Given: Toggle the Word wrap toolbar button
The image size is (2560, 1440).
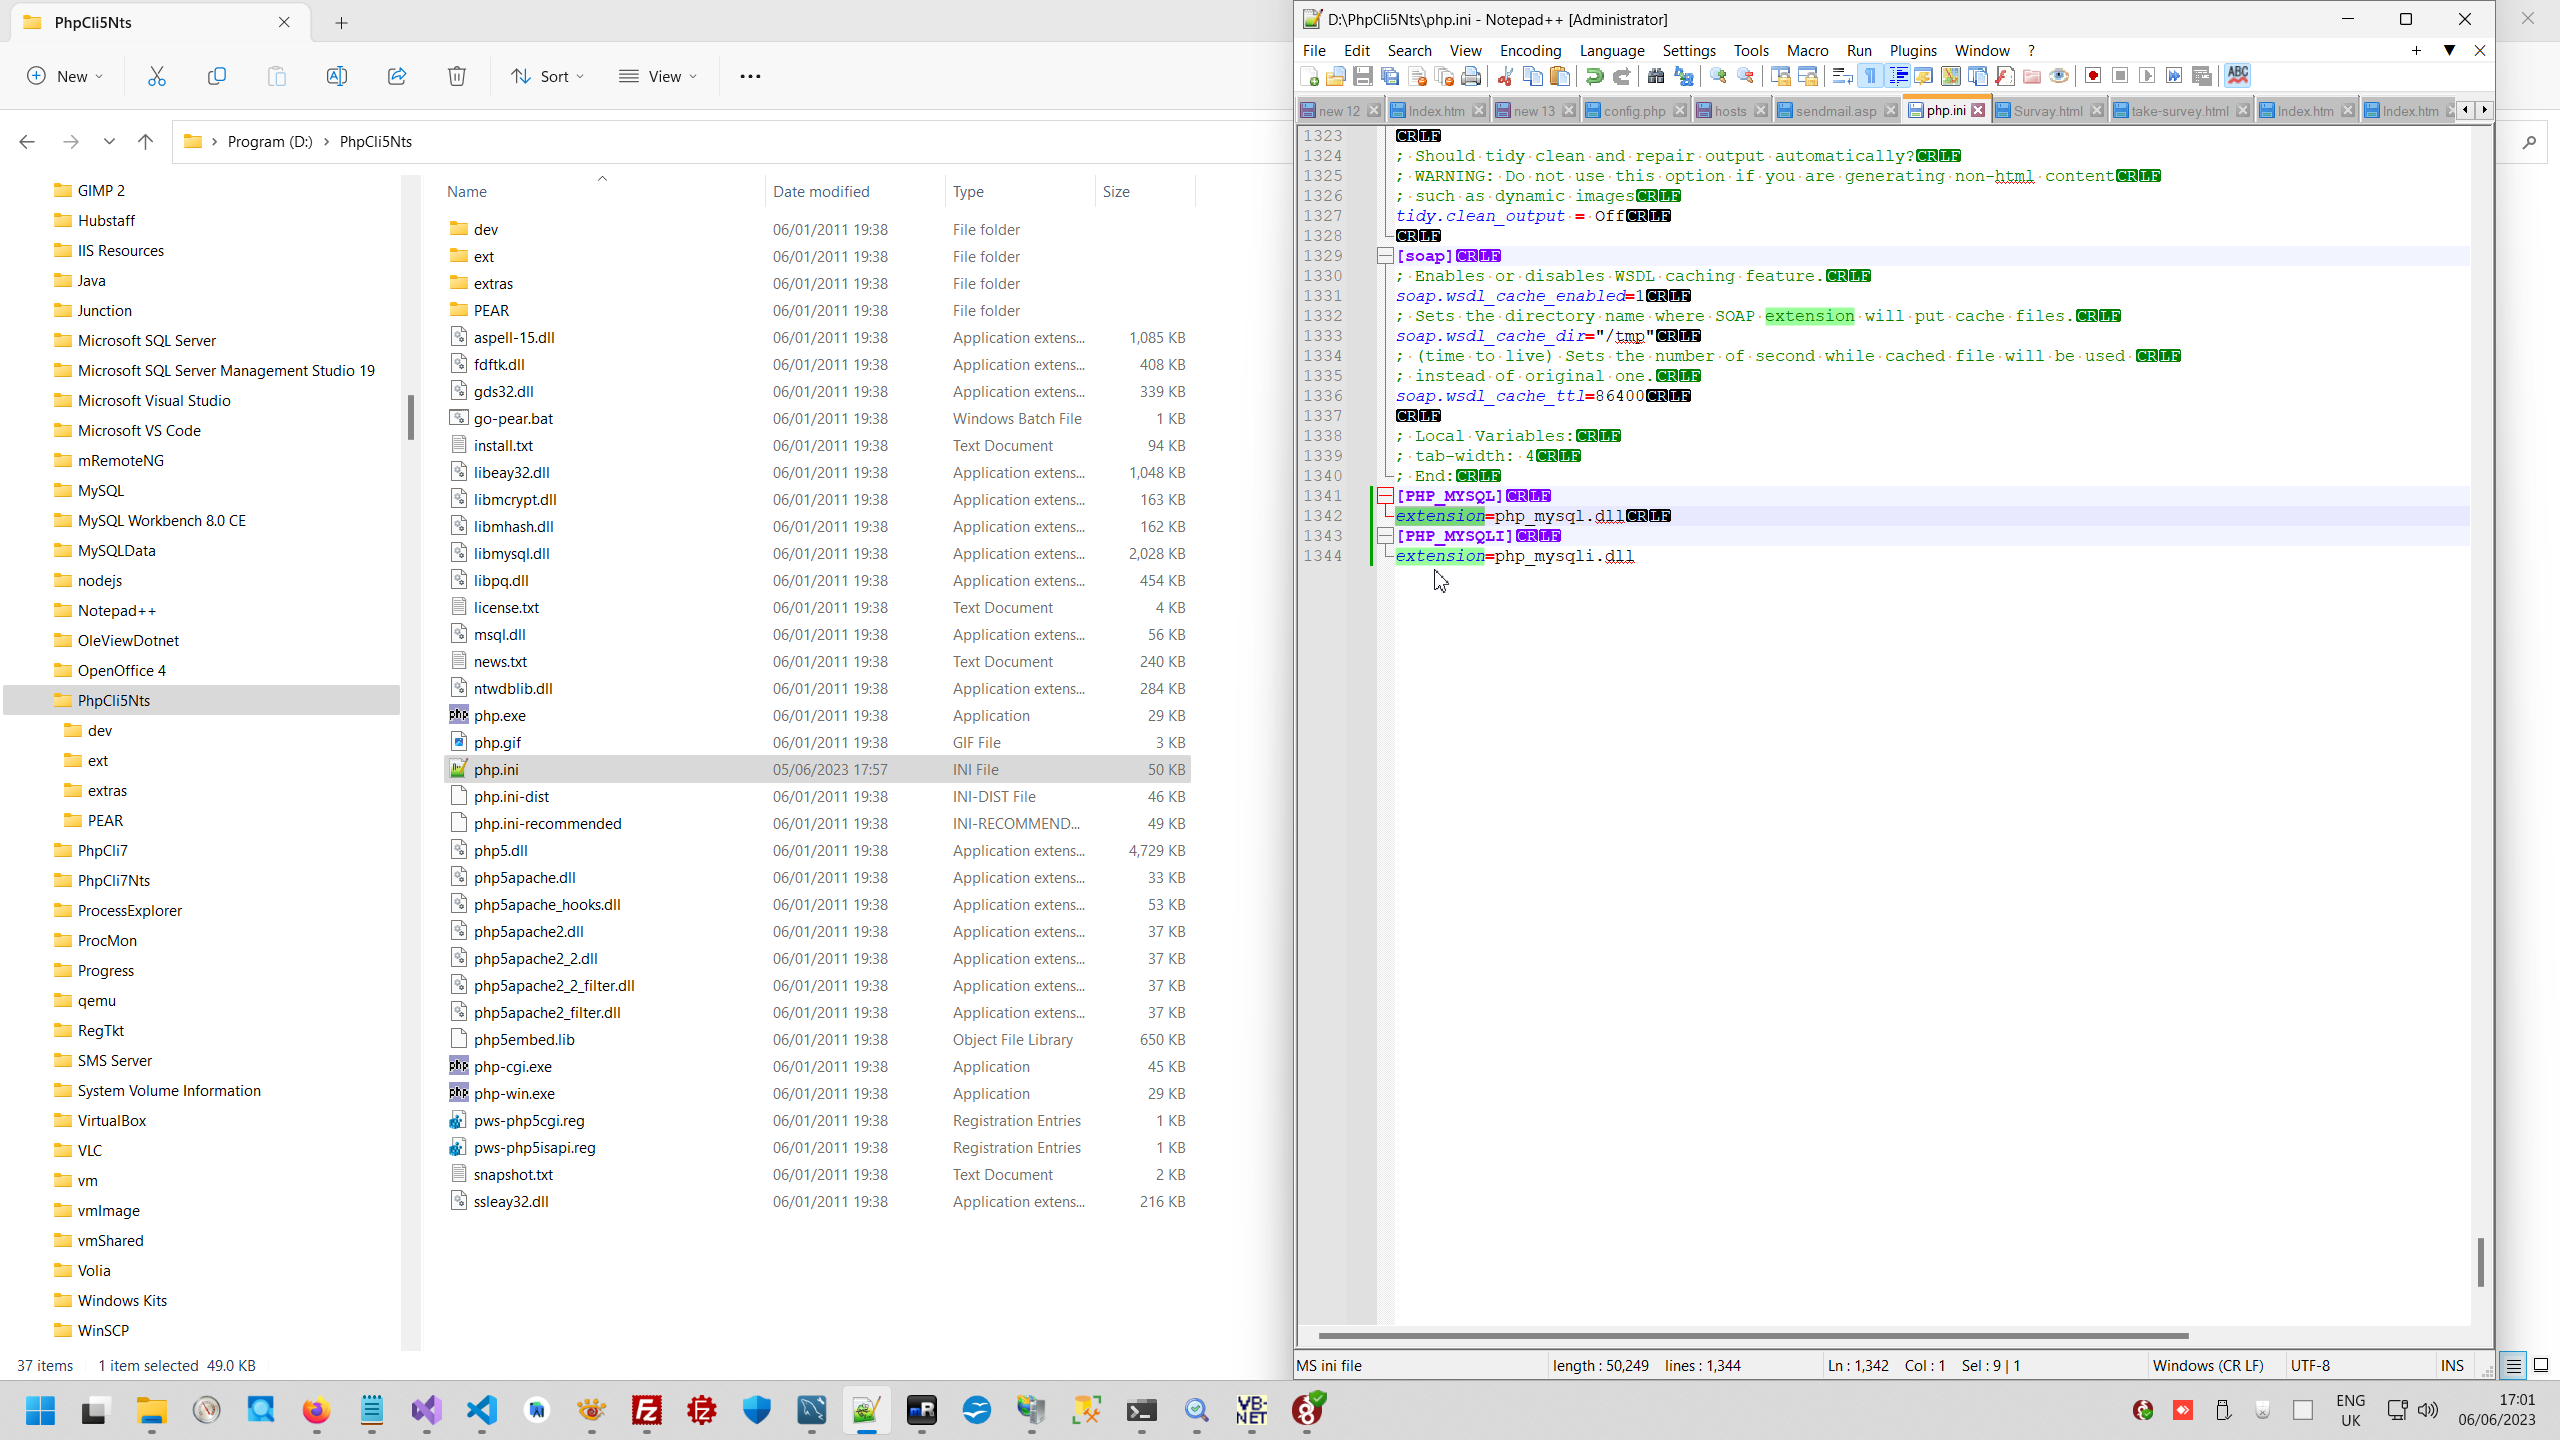Looking at the screenshot, I should coord(1842,76).
